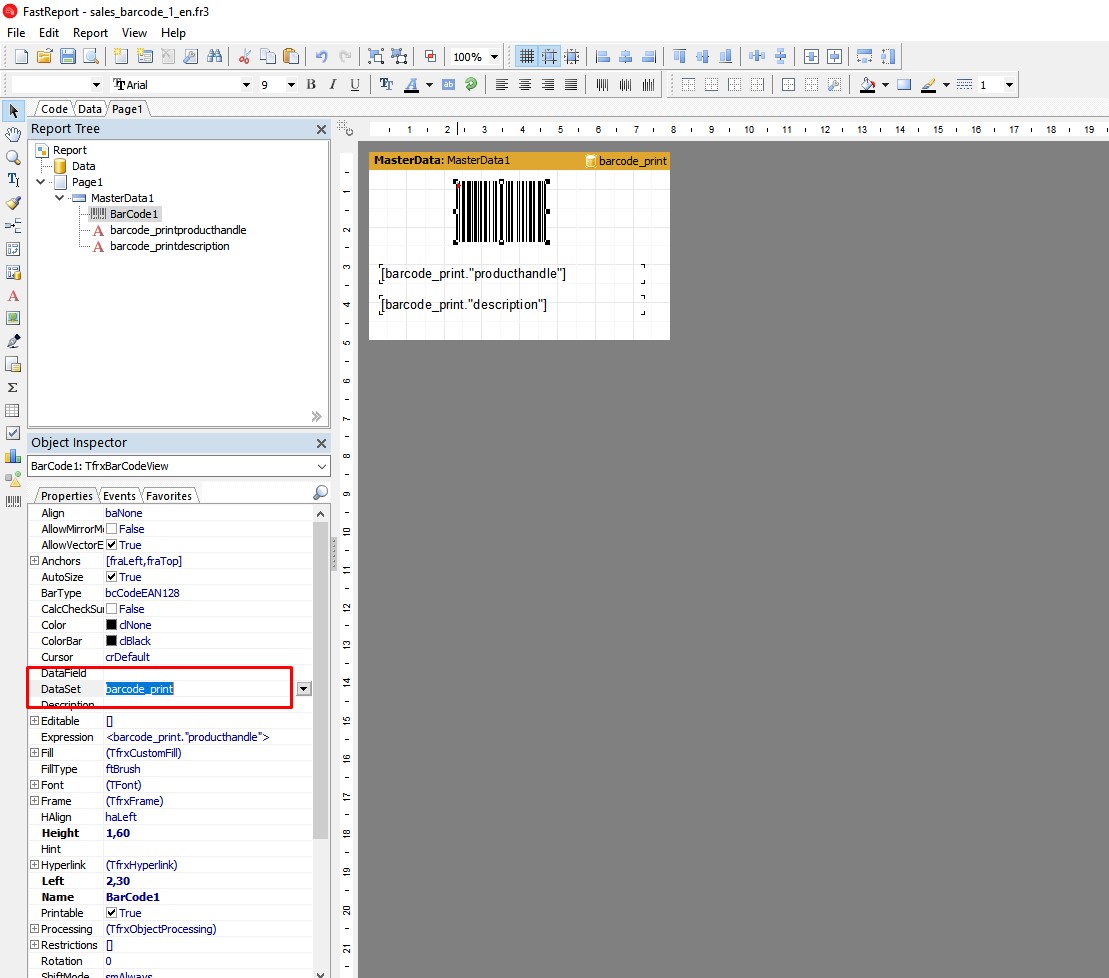Expand the Font property group
Viewport: 1109px width, 978px height.
click(x=34, y=784)
